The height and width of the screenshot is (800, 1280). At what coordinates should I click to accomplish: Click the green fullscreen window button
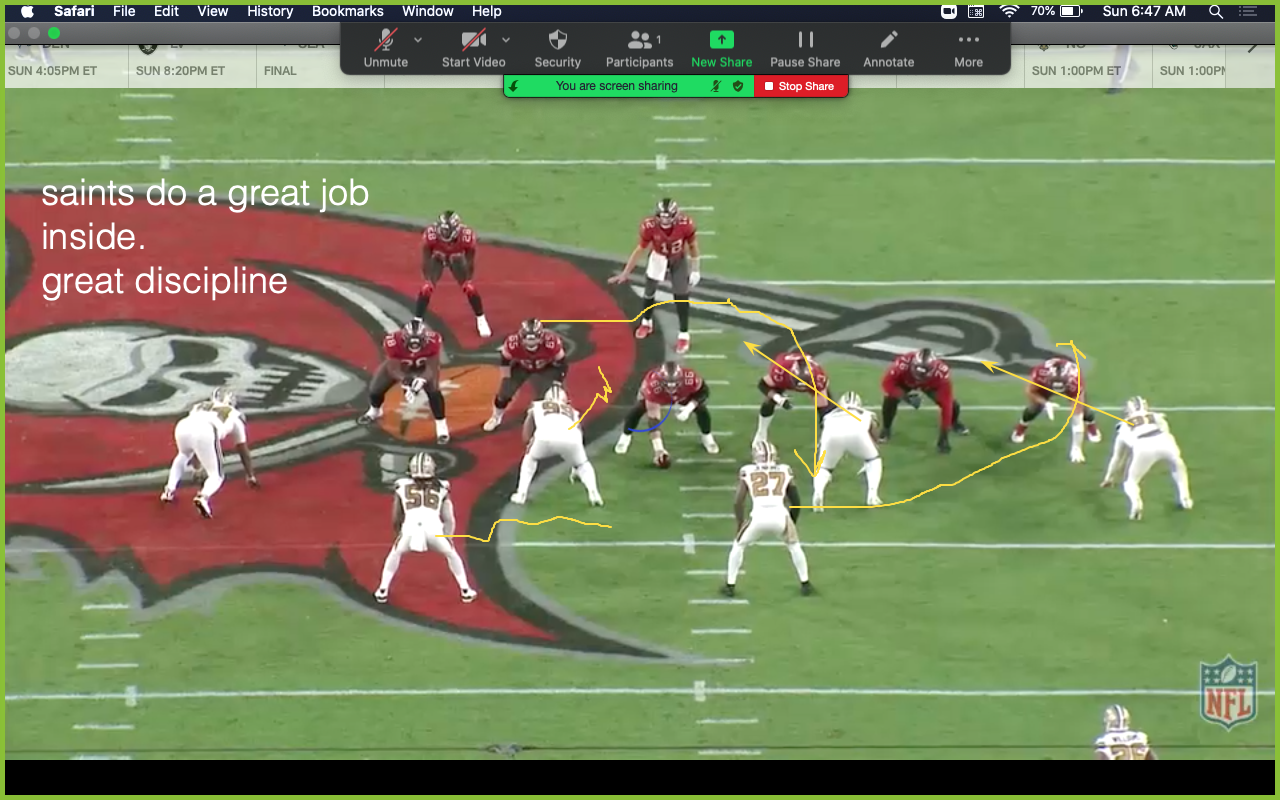(x=54, y=33)
